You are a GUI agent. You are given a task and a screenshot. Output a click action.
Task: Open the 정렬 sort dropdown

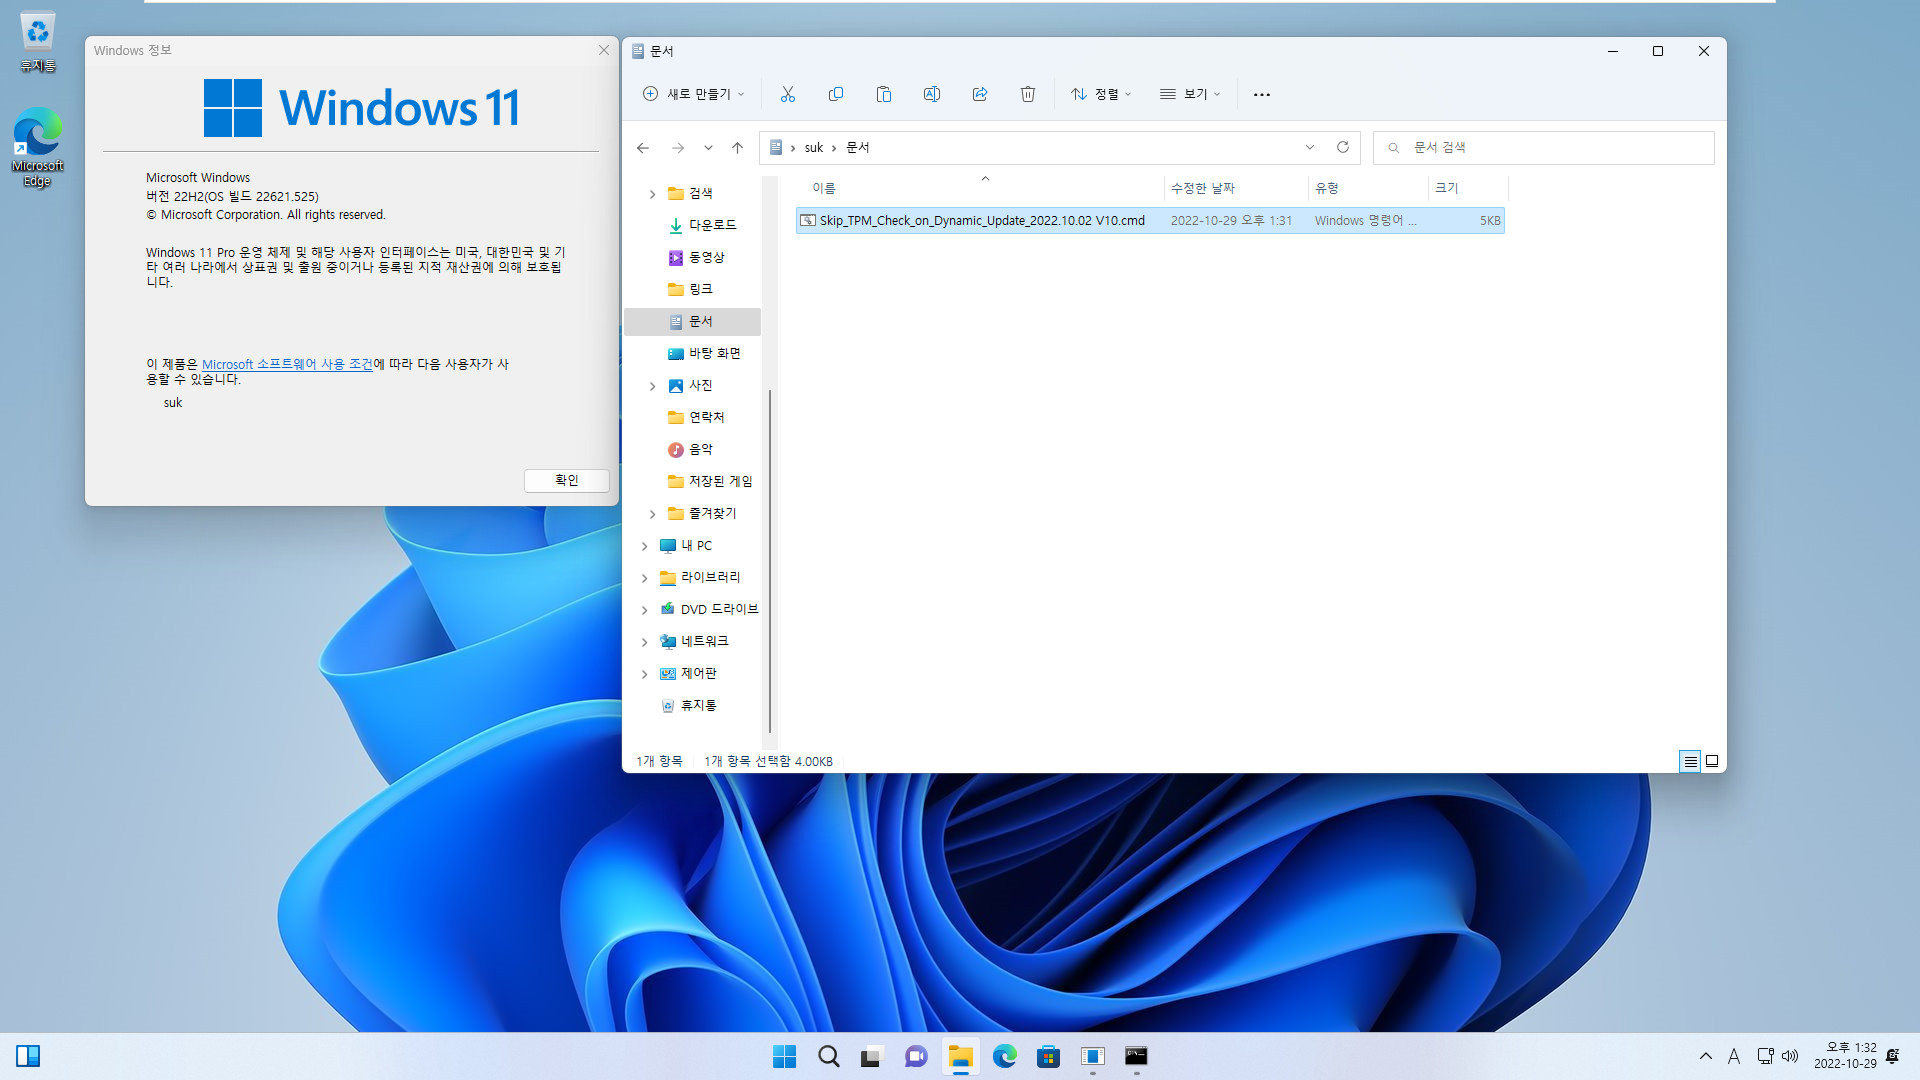pos(1101,94)
